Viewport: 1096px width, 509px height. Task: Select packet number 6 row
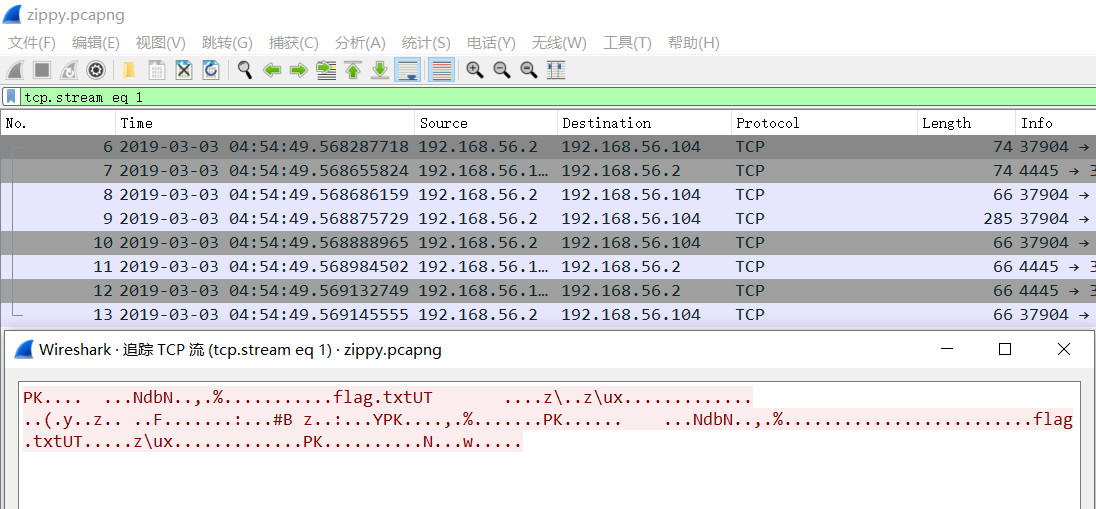[548, 147]
